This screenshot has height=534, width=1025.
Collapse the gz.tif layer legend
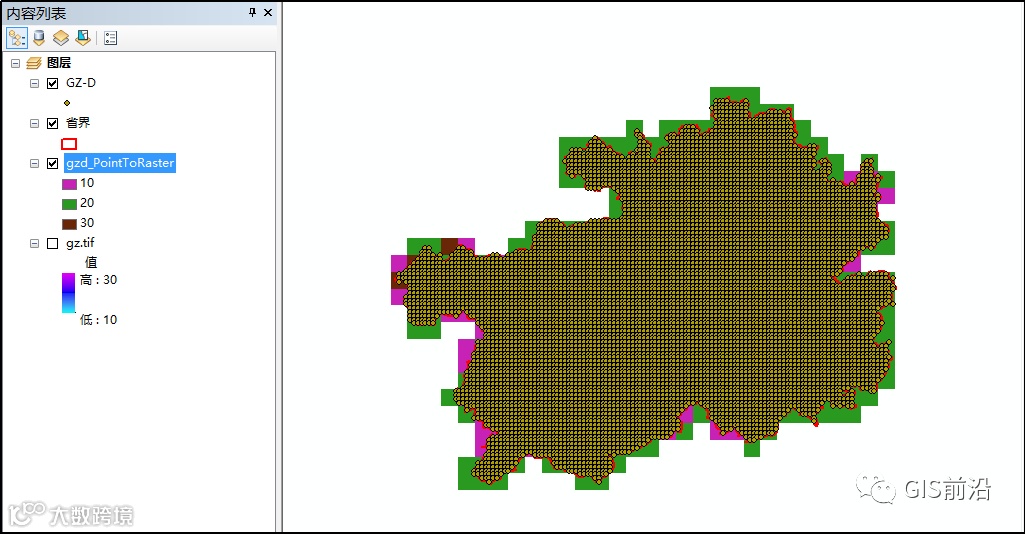35,244
